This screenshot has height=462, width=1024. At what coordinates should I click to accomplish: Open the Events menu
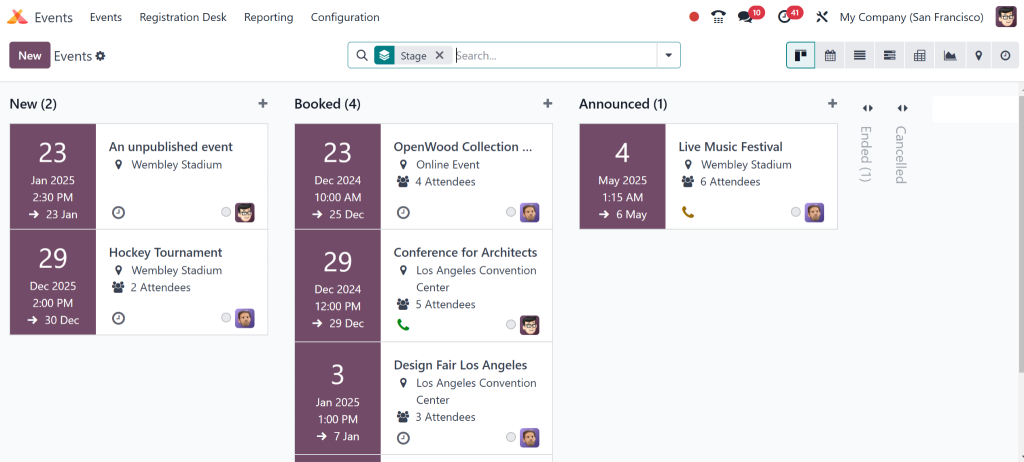click(106, 17)
